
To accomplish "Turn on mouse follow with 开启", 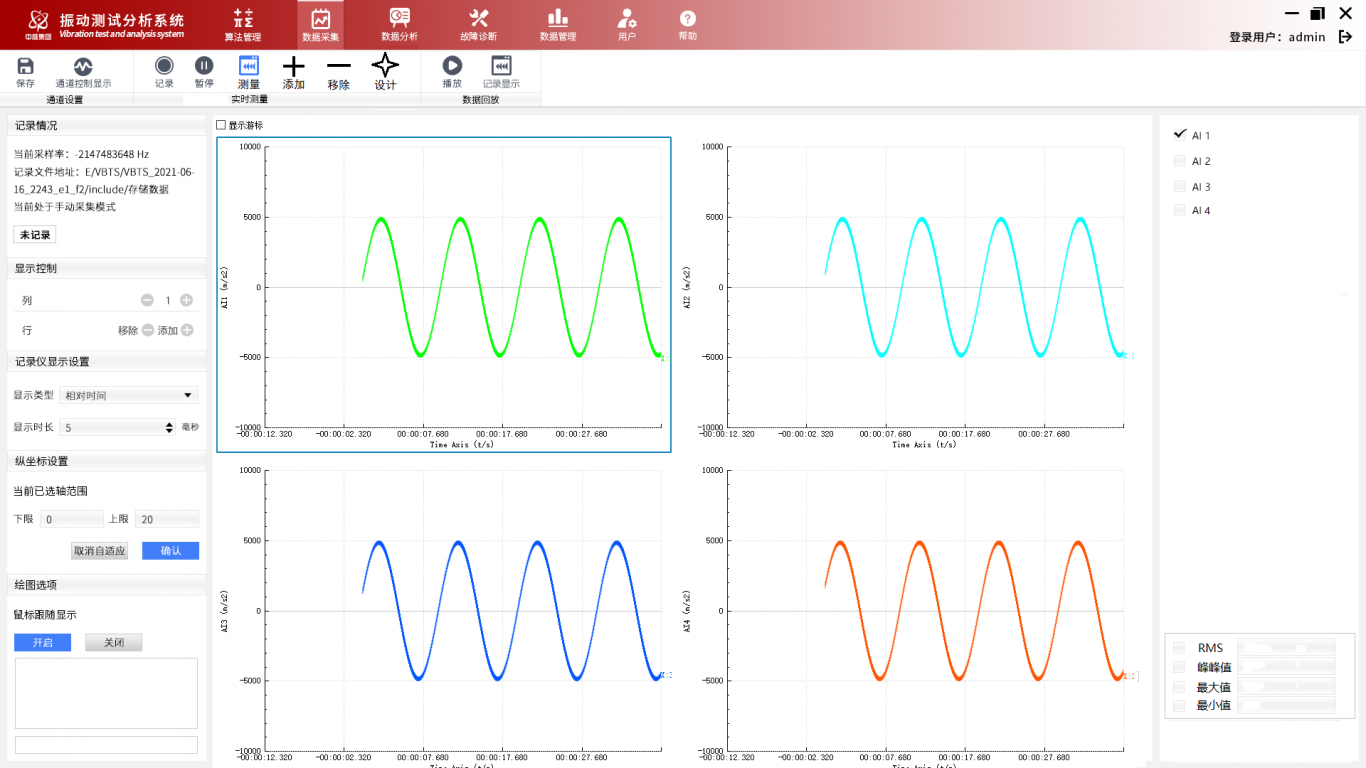I will coord(42,643).
